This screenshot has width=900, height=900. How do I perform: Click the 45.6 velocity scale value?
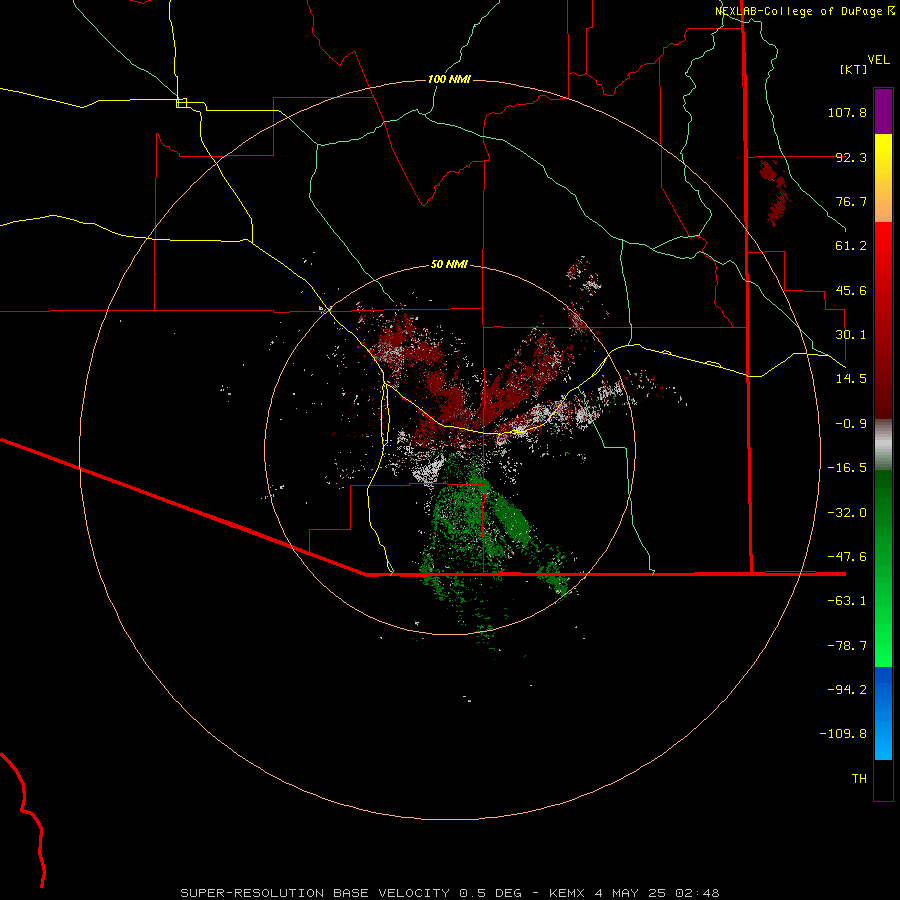point(851,290)
